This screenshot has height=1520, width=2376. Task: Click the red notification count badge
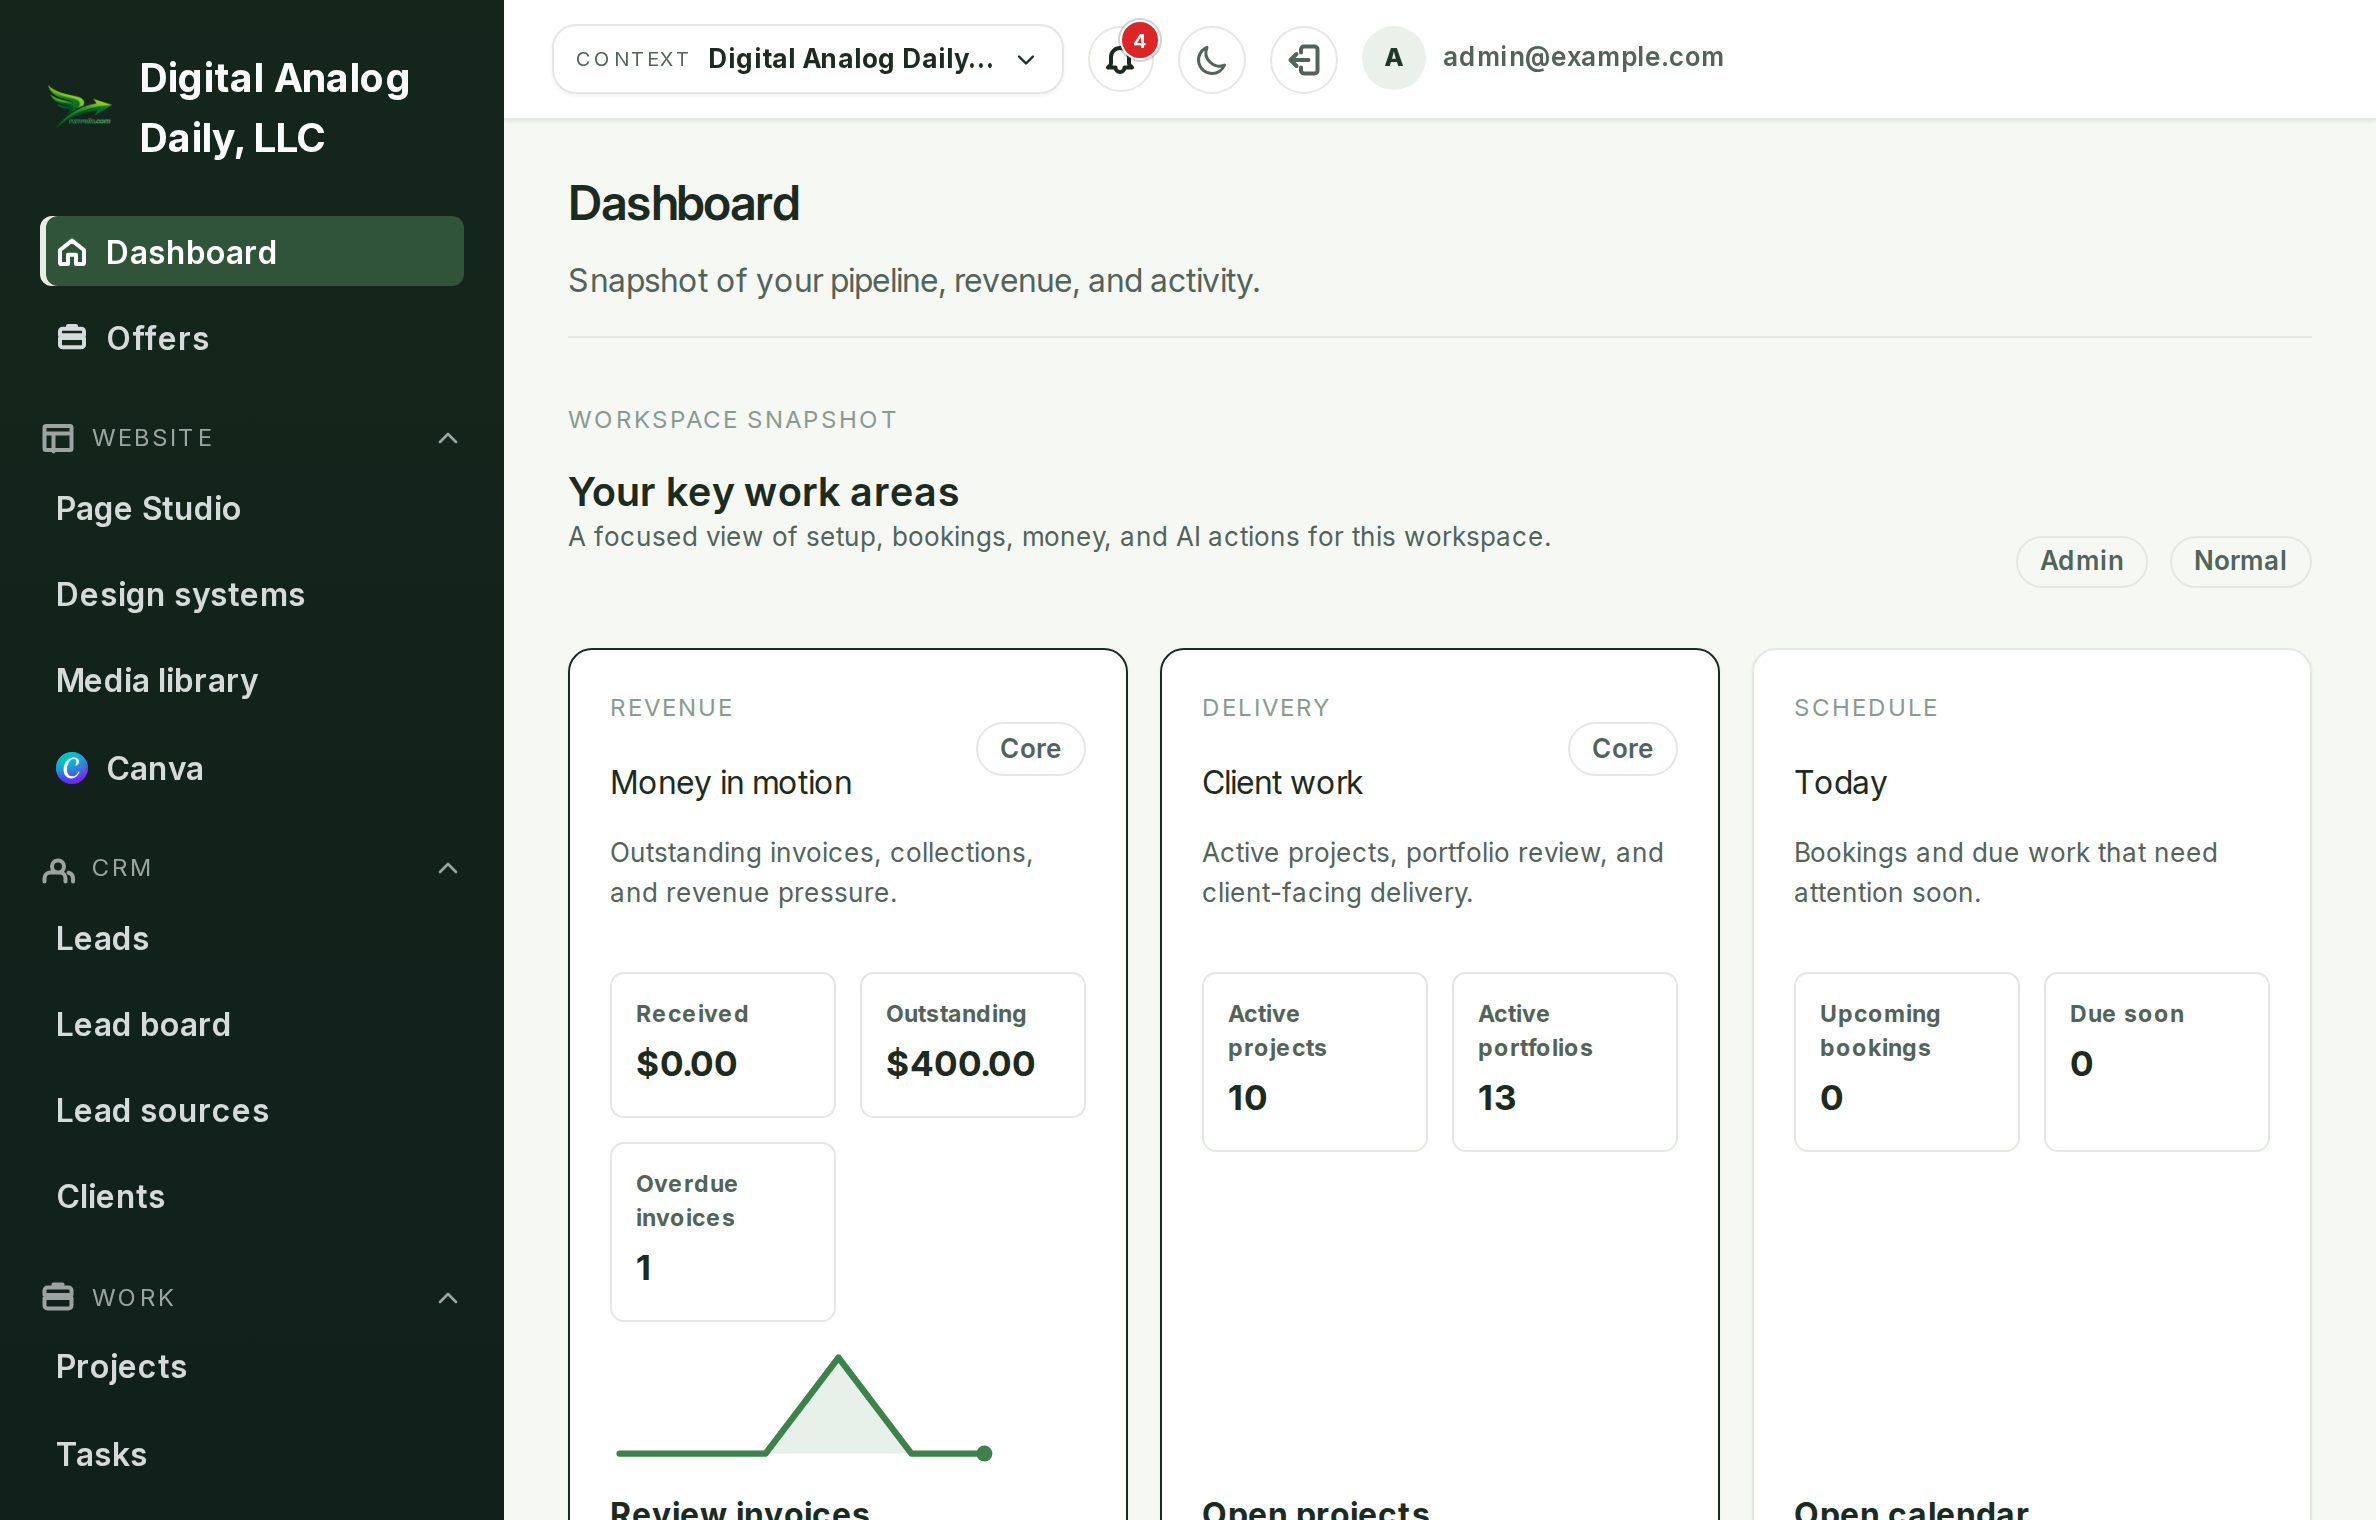1139,41
